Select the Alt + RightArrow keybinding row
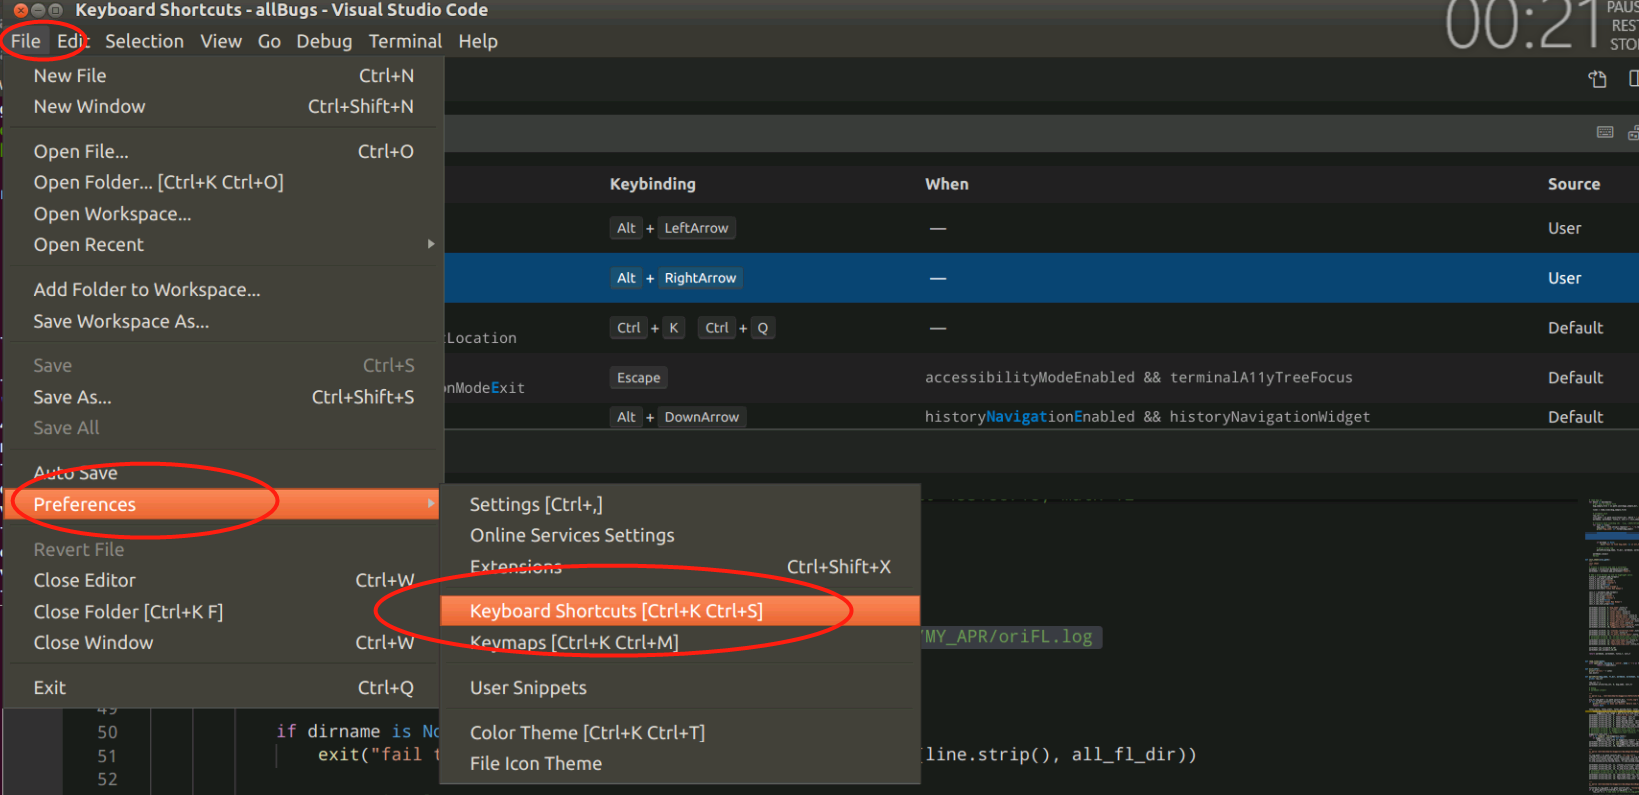Screen dimensions: 1639x795 (1041, 278)
